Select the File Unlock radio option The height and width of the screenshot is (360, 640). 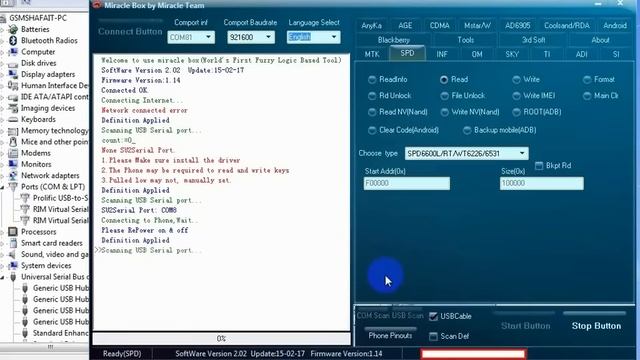tap(444, 96)
